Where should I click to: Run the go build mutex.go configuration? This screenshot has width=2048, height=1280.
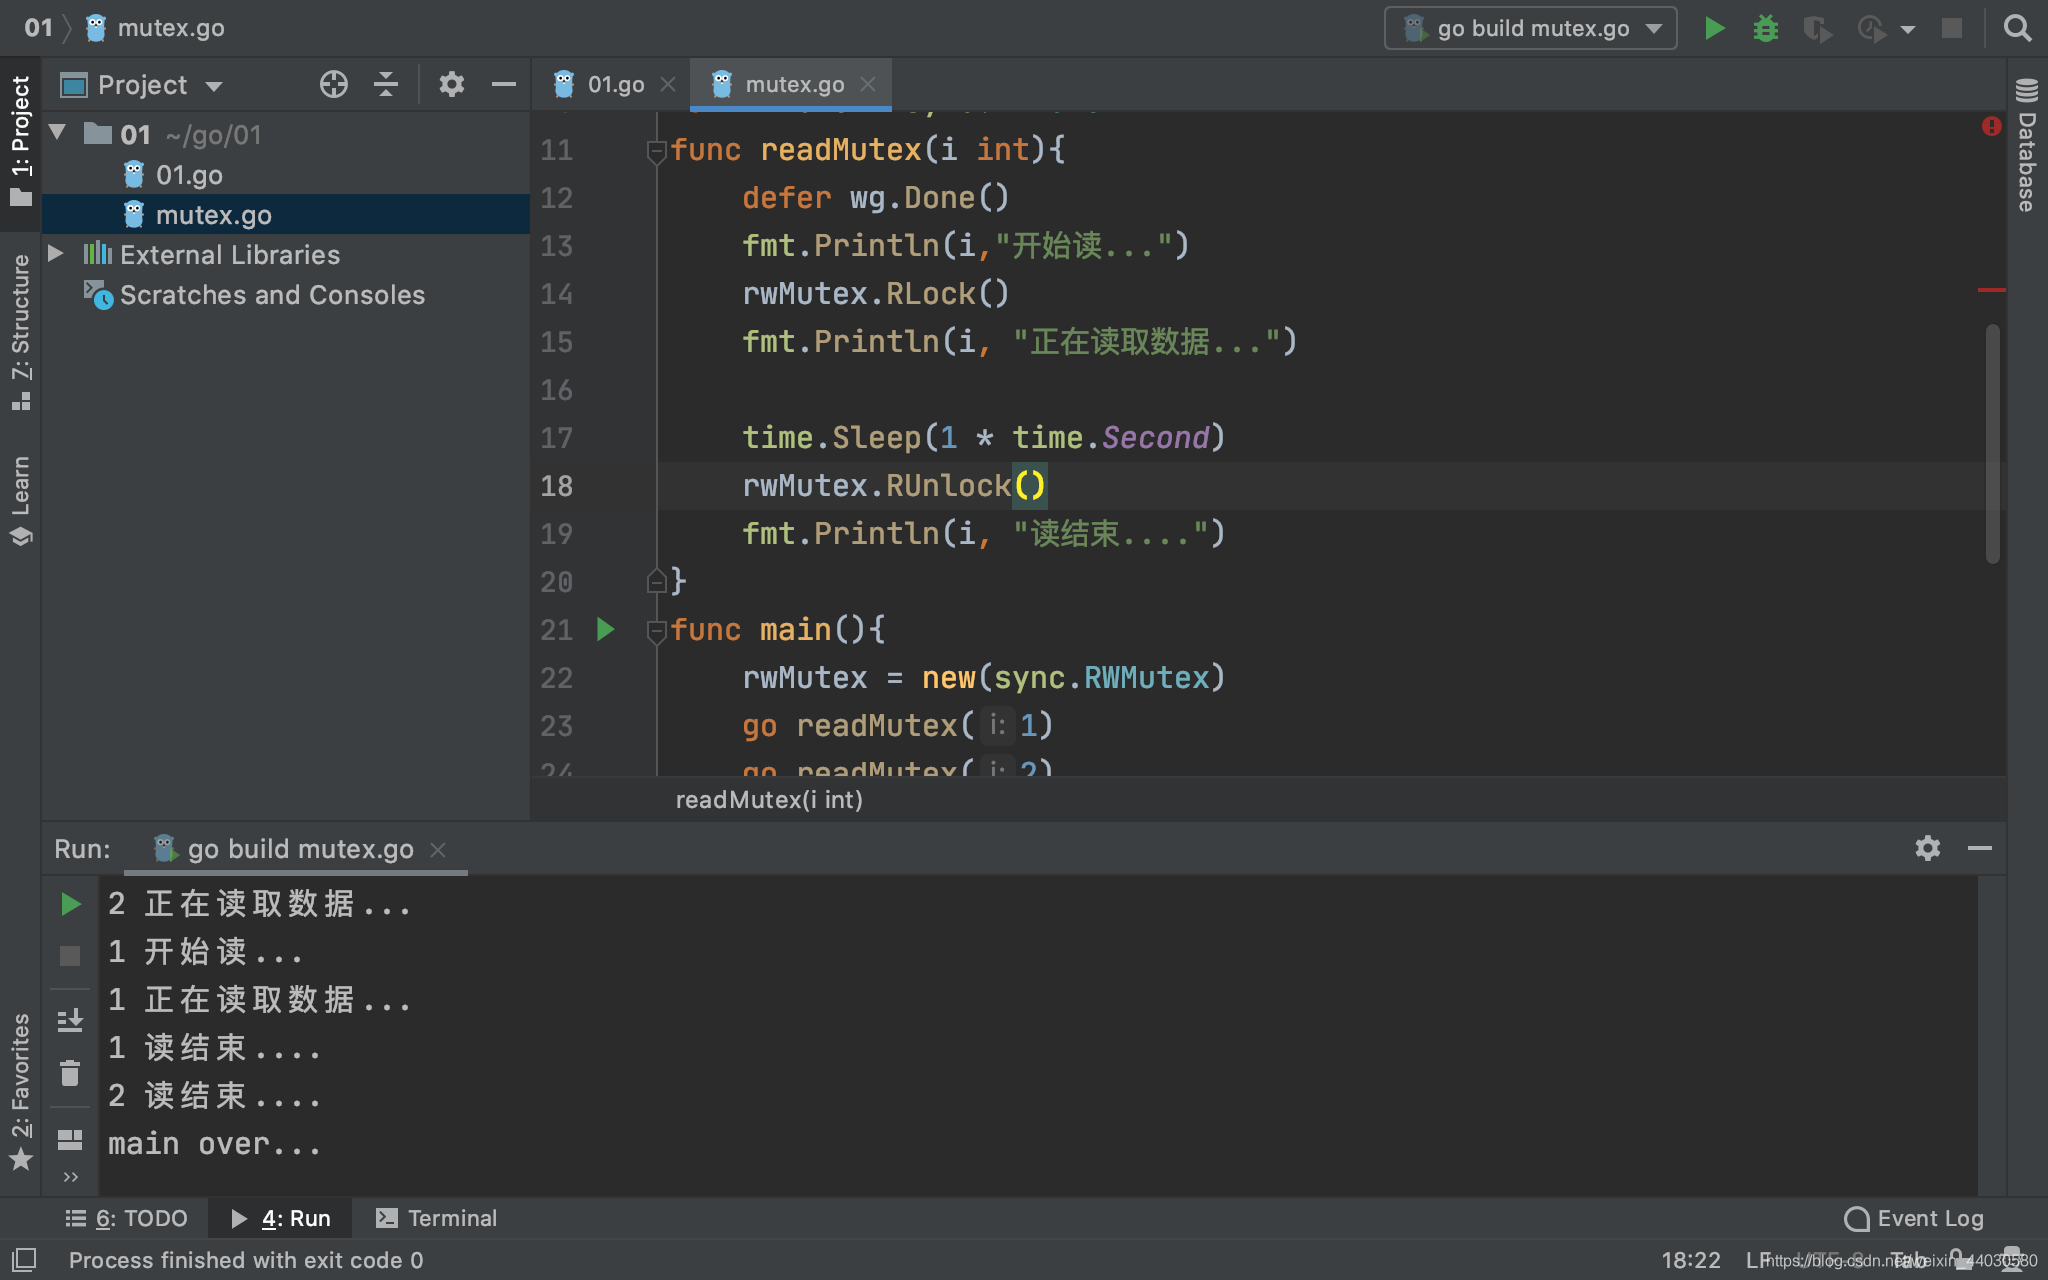[x=1714, y=28]
